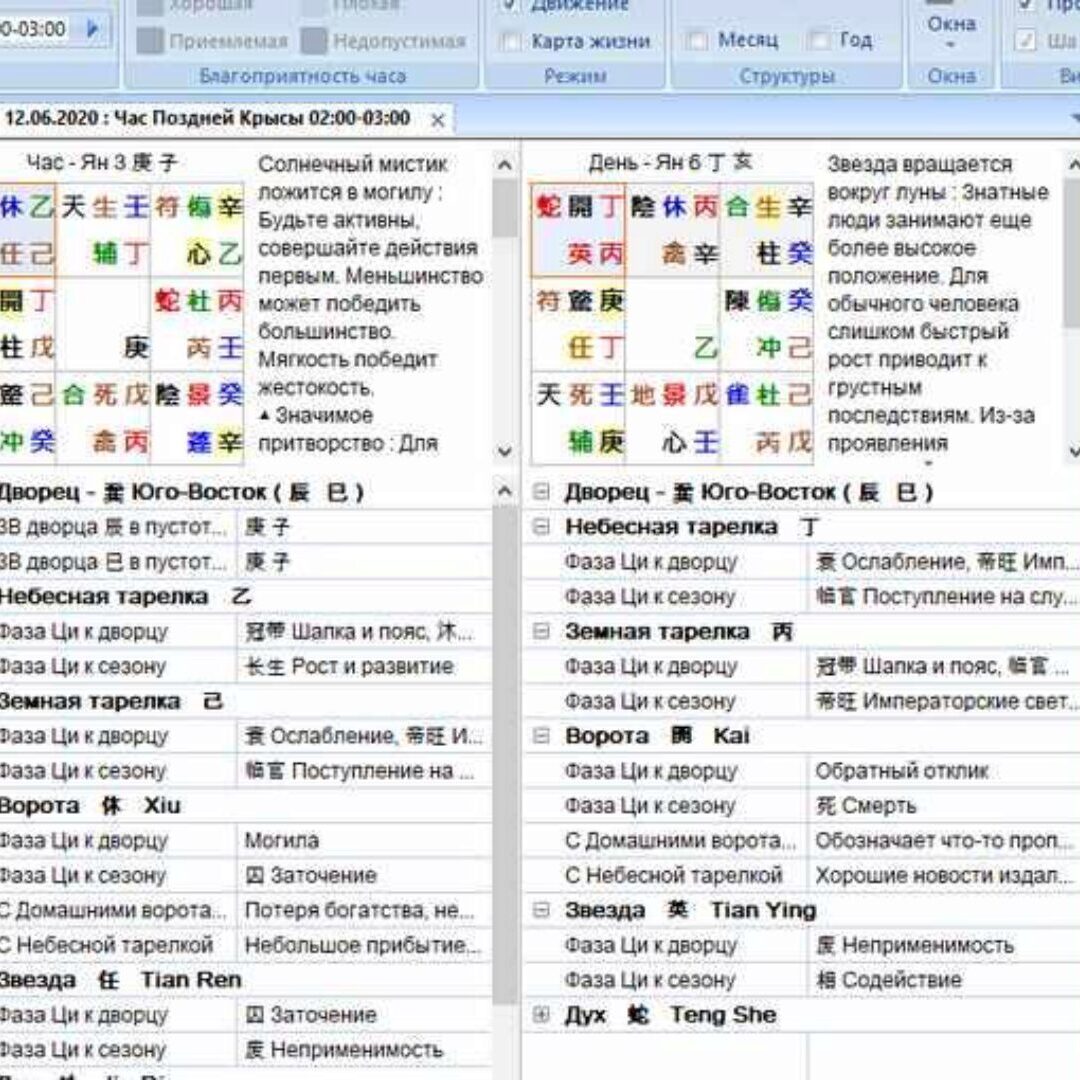Collapse the Земная тарелка section in right panel
The width and height of the screenshot is (1080, 1080).
click(542, 632)
